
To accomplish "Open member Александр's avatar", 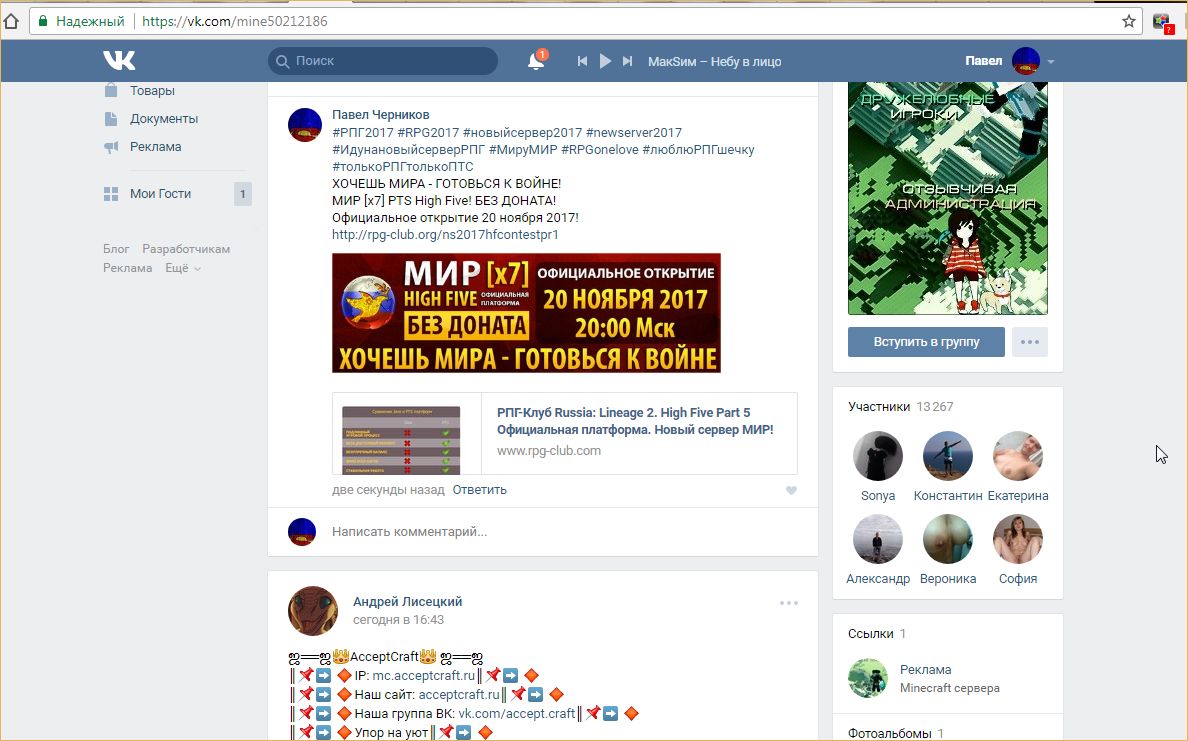I will pos(878,539).
